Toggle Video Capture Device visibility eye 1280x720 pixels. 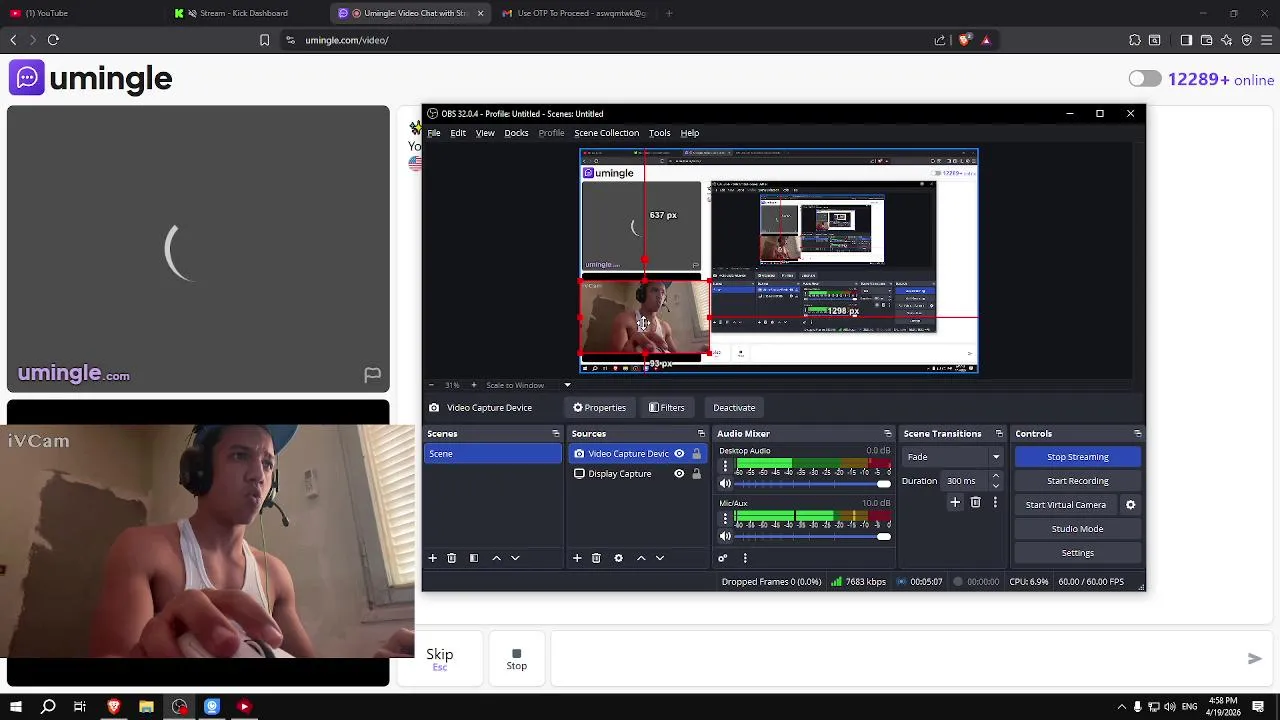[x=679, y=454]
